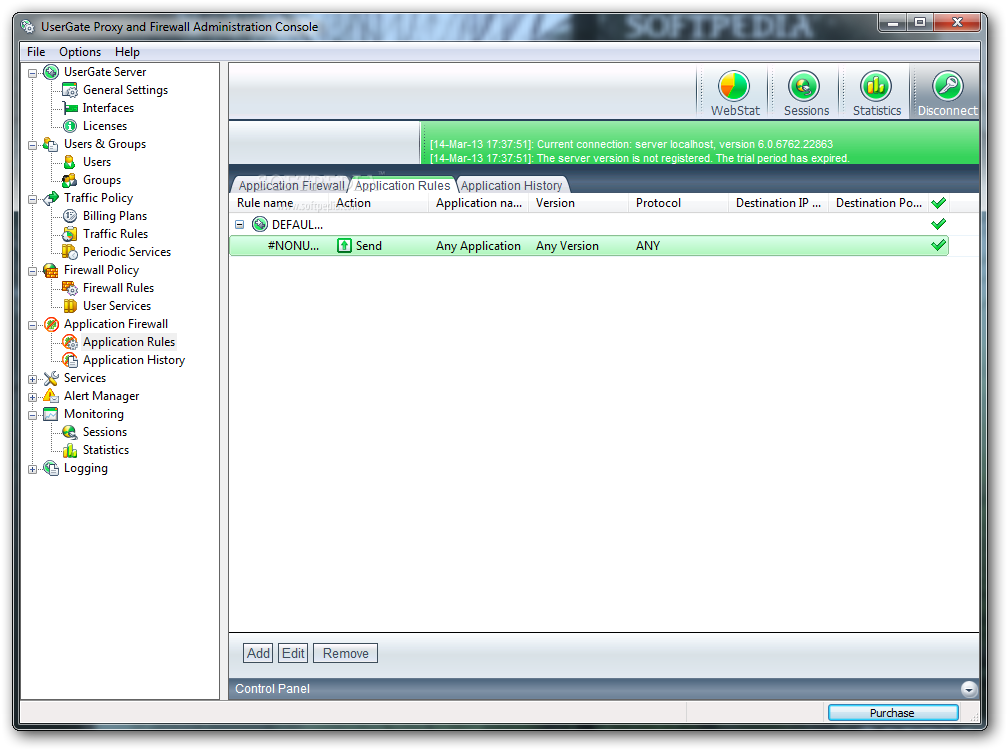Collapse the Firewall Policy tree node
Viewport: 1008px width, 751px height.
pyautogui.click(x=32, y=271)
